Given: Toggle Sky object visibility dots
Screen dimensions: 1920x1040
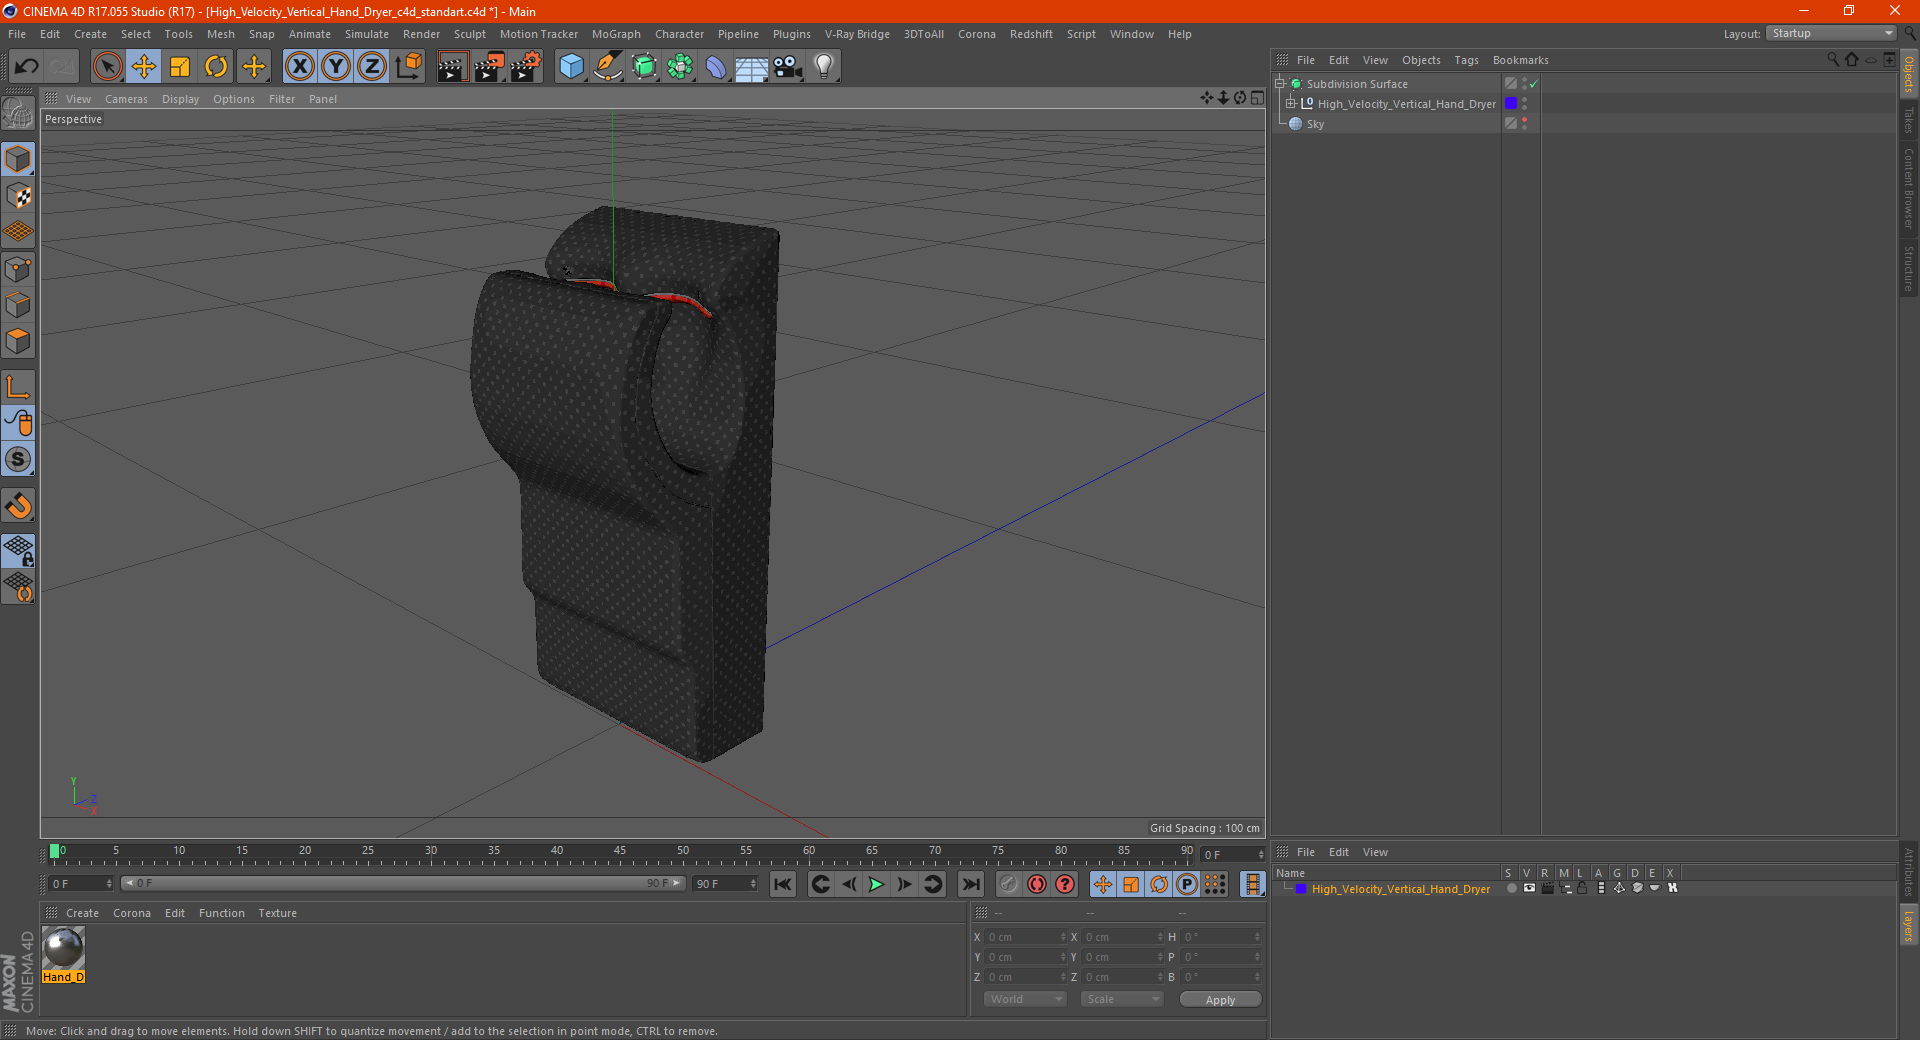Looking at the screenshot, I should (1524, 124).
